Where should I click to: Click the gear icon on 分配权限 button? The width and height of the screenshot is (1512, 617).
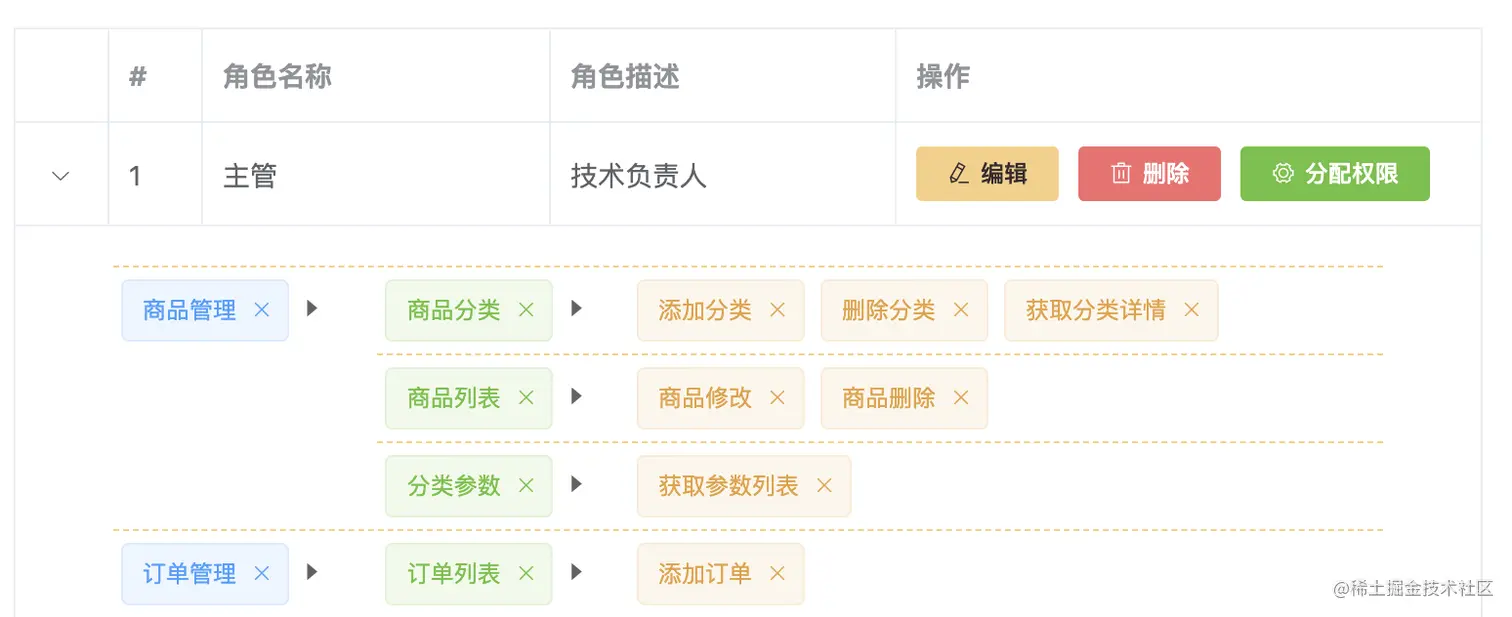[x=1280, y=173]
